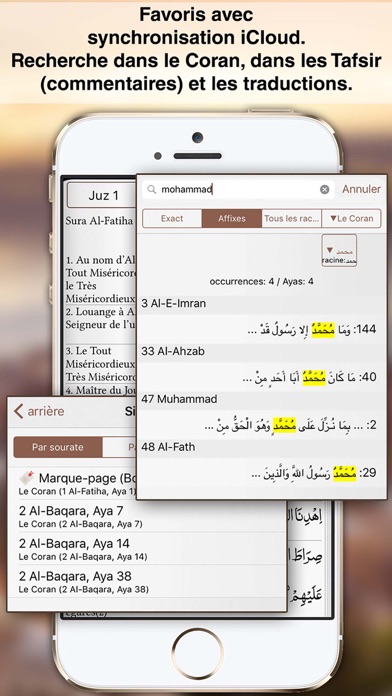Open the Le Coran source dropdown
This screenshot has height=696, width=392.
pos(352,218)
